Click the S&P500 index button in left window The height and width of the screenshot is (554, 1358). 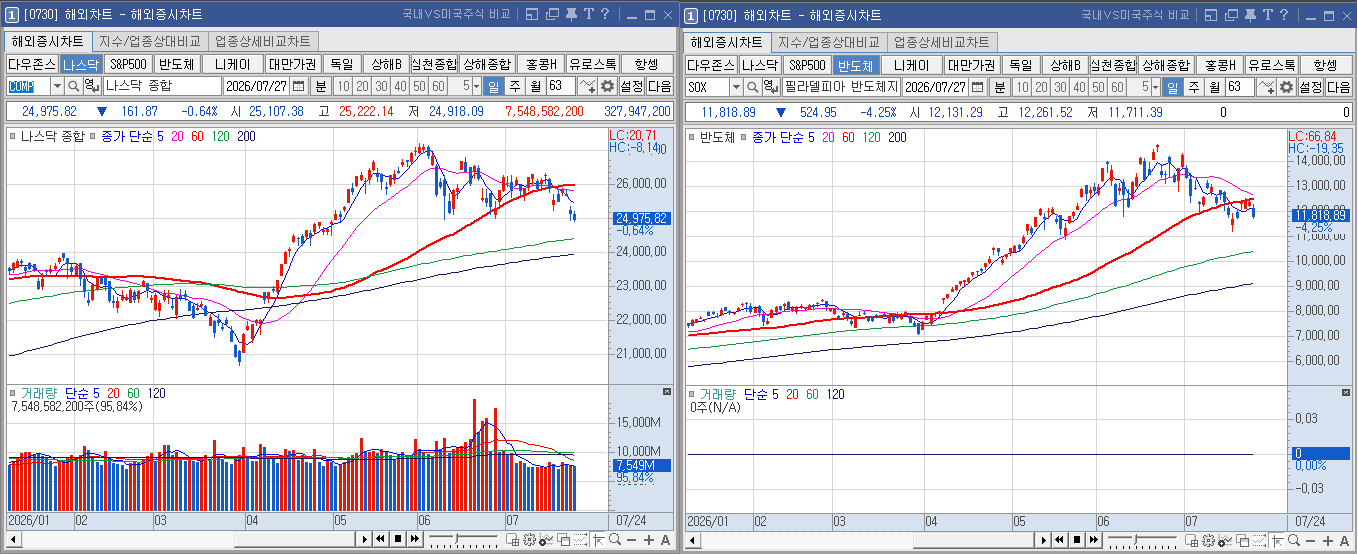pos(129,63)
